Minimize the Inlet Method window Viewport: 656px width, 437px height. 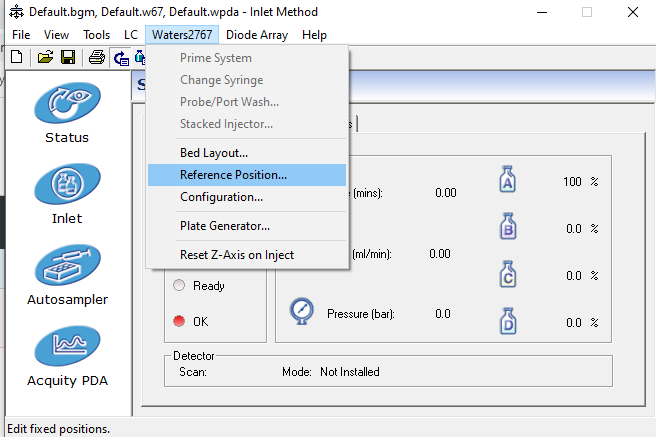tap(542, 12)
